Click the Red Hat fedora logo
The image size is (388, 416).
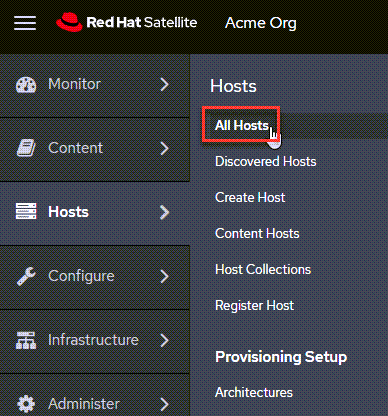coord(69,22)
